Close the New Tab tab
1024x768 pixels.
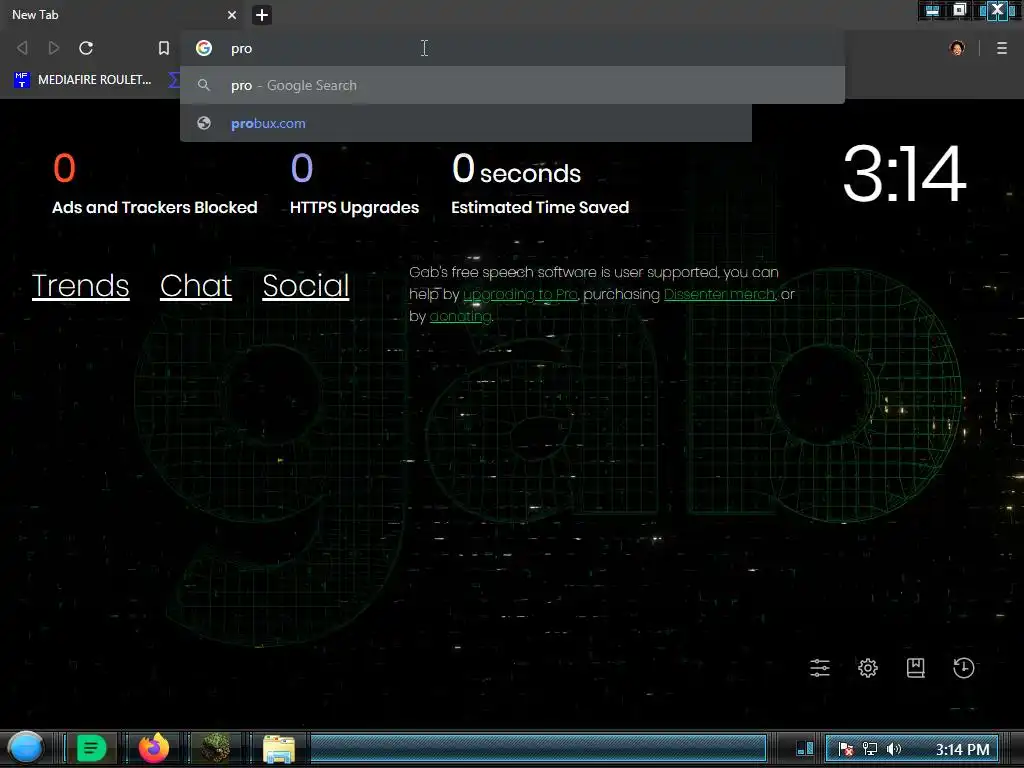coord(232,15)
